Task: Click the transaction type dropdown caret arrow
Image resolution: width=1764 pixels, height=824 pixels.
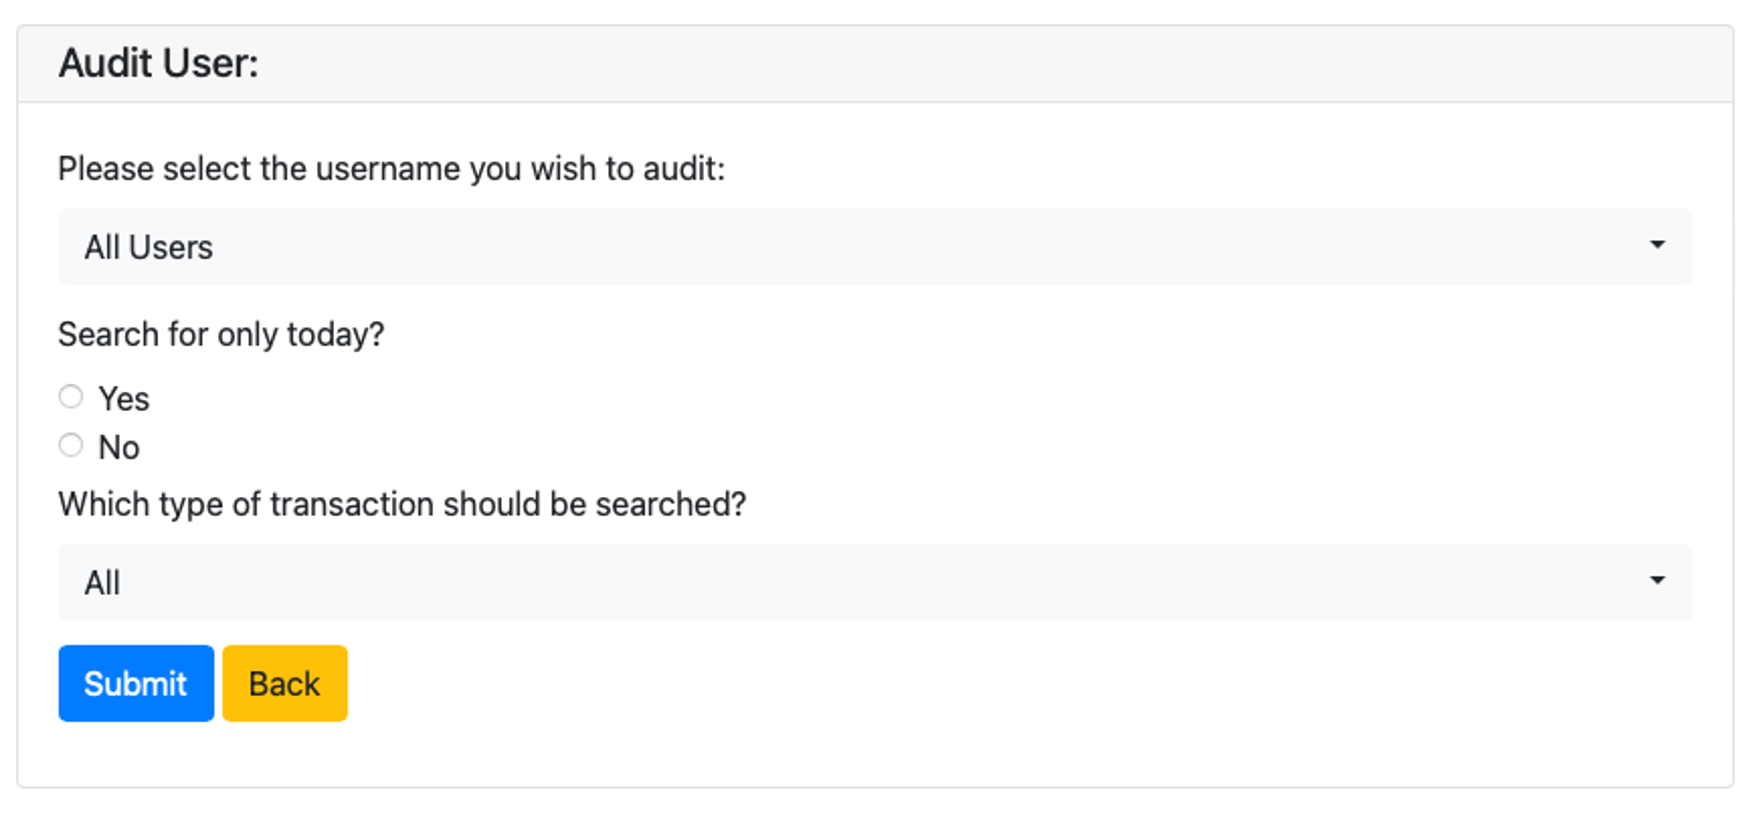Action: pyautogui.click(x=1656, y=581)
